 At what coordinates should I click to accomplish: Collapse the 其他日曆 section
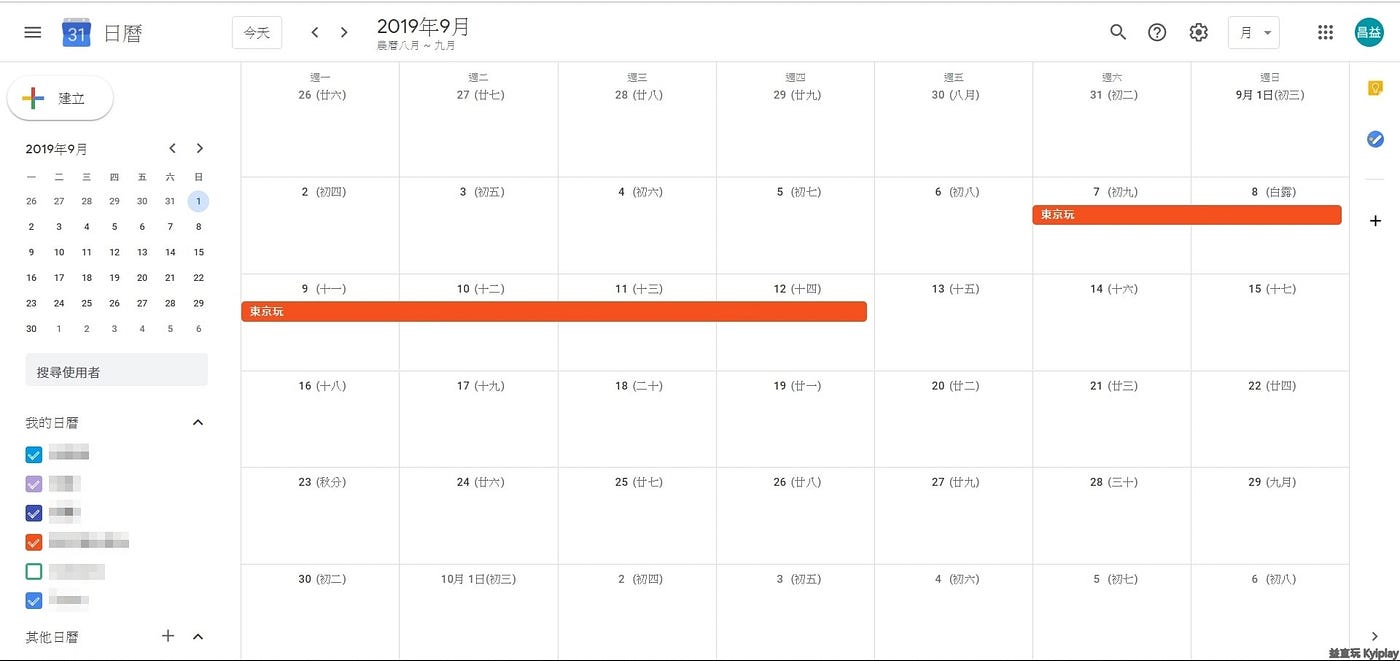coord(198,636)
